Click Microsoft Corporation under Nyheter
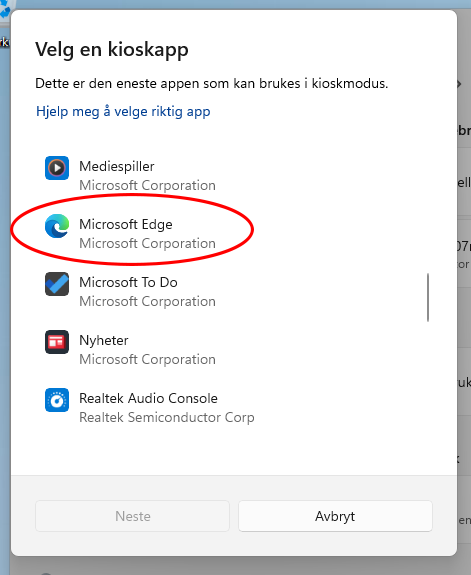 coord(147,359)
